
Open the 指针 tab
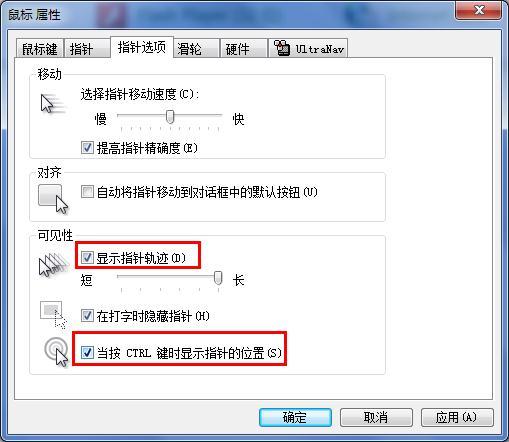coord(87,49)
